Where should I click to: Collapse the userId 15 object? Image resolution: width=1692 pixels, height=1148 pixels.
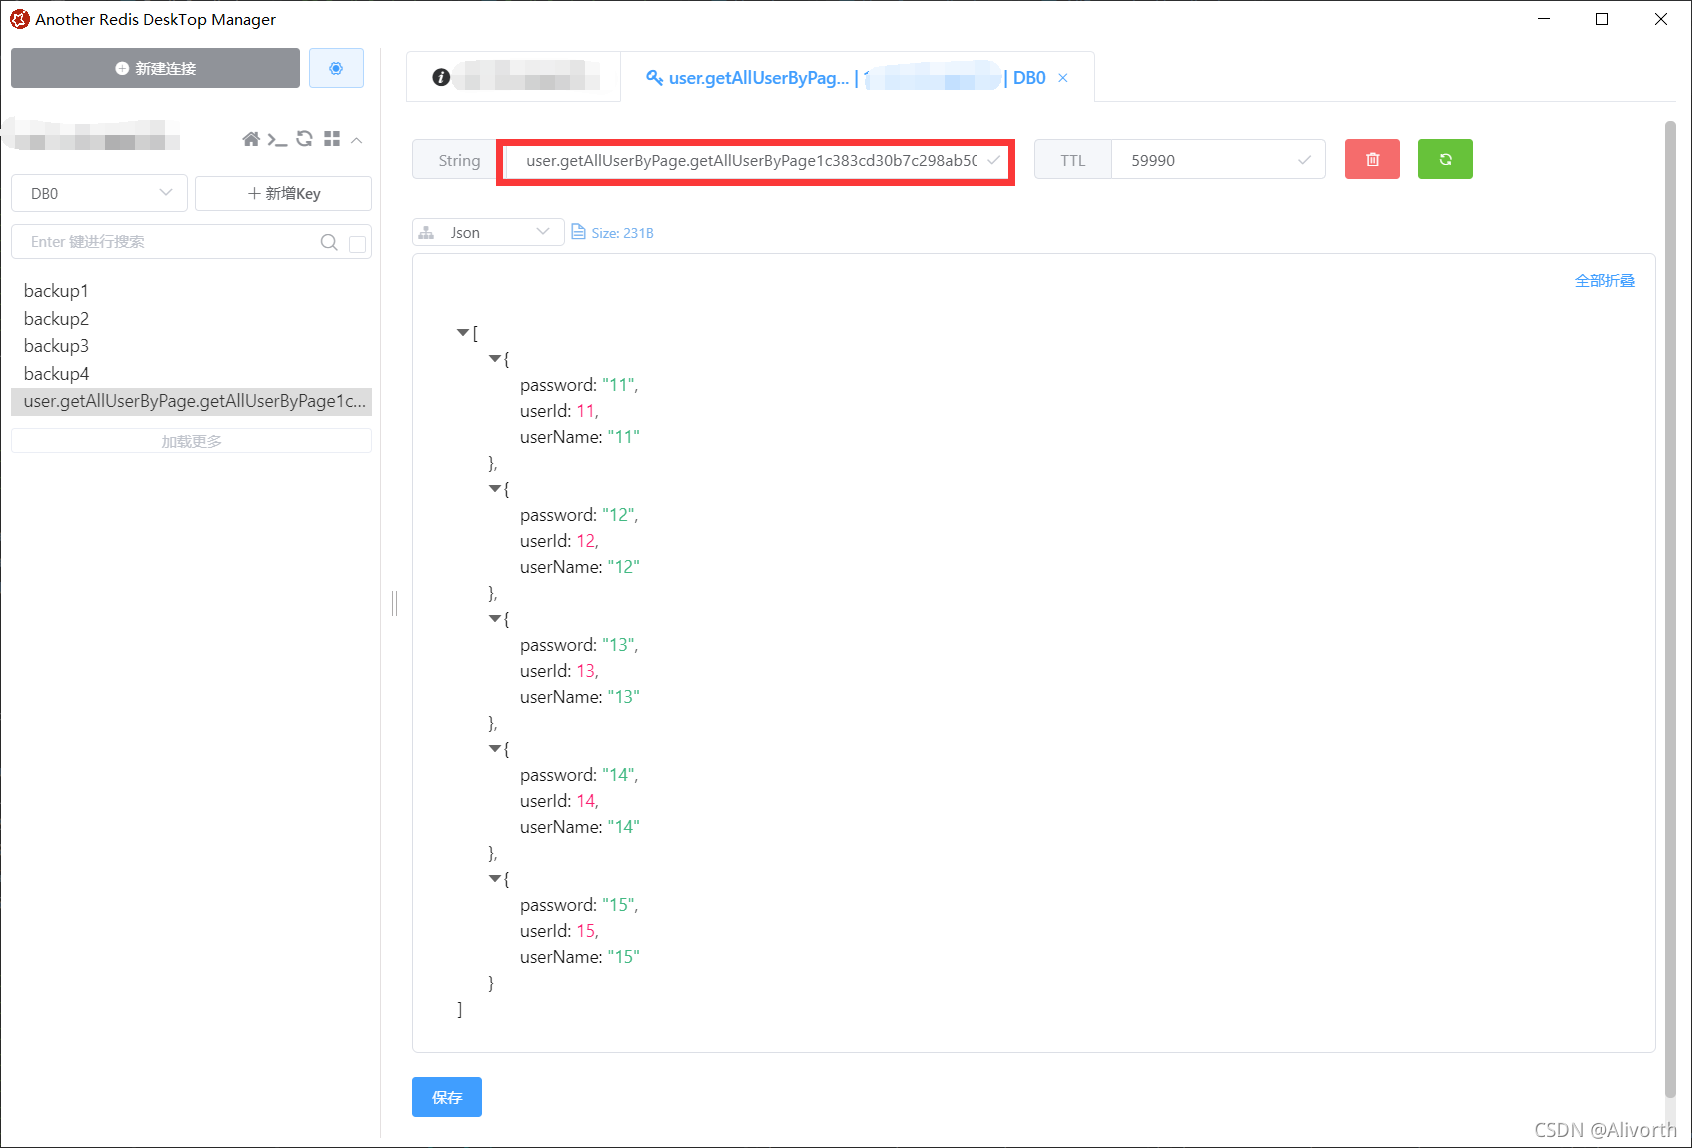tap(495, 878)
